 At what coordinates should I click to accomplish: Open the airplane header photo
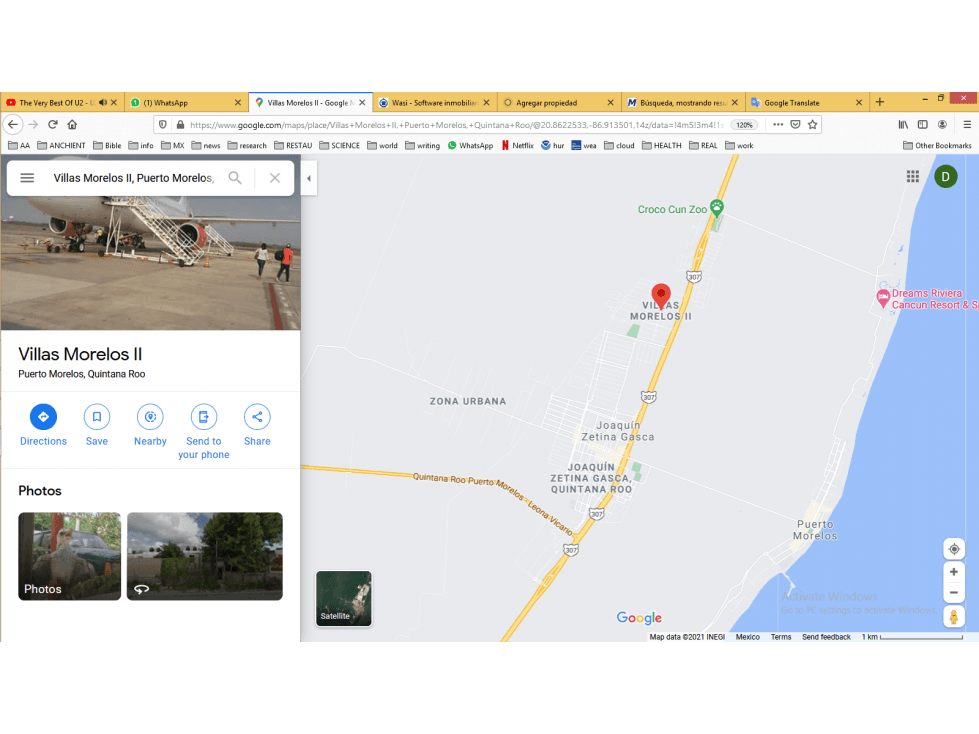point(150,263)
